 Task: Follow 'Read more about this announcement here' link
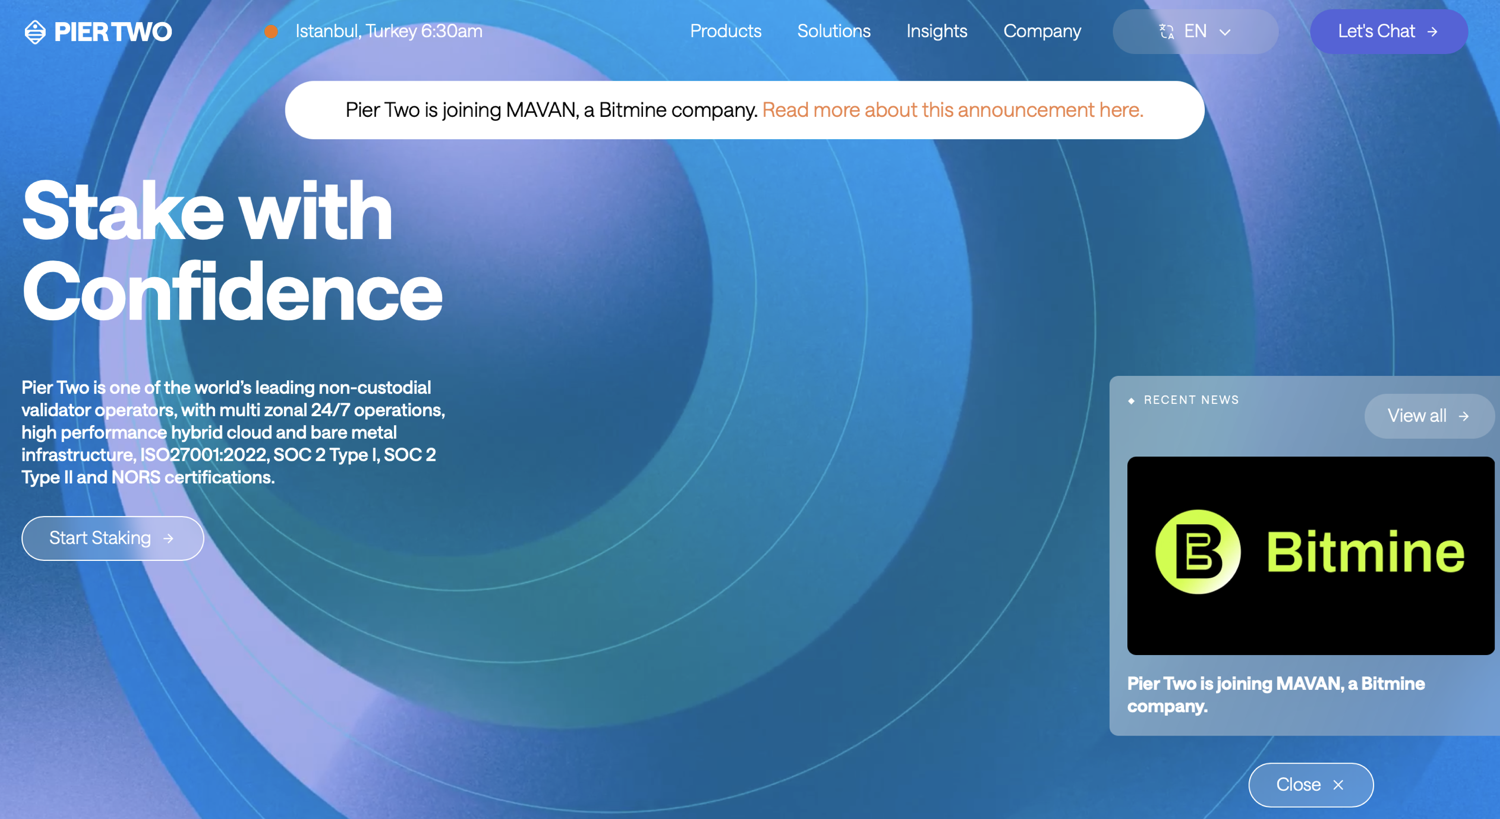point(953,110)
